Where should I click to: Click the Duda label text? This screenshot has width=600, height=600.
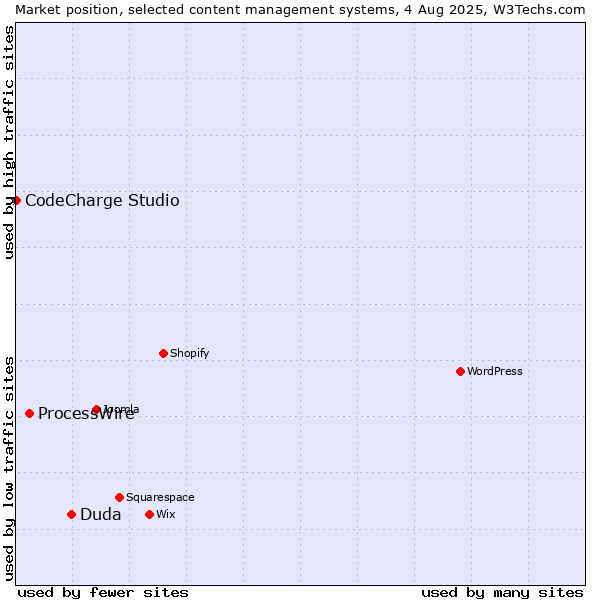[101, 514]
